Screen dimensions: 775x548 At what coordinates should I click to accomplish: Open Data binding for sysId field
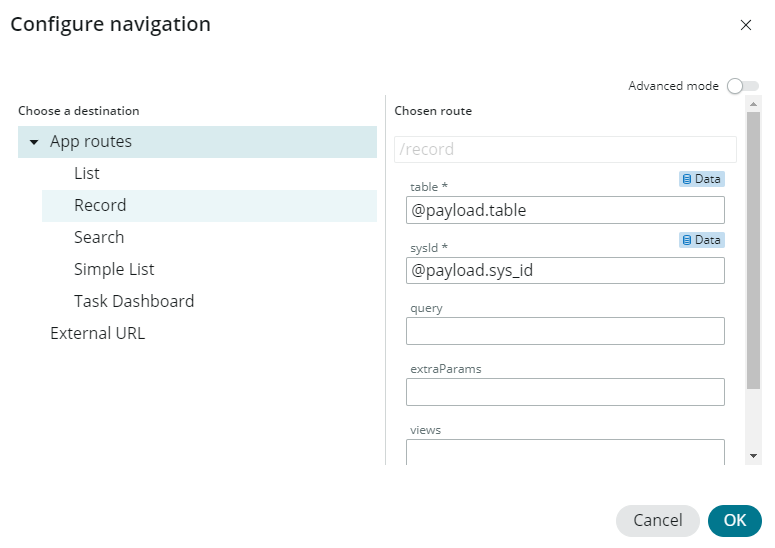click(701, 240)
